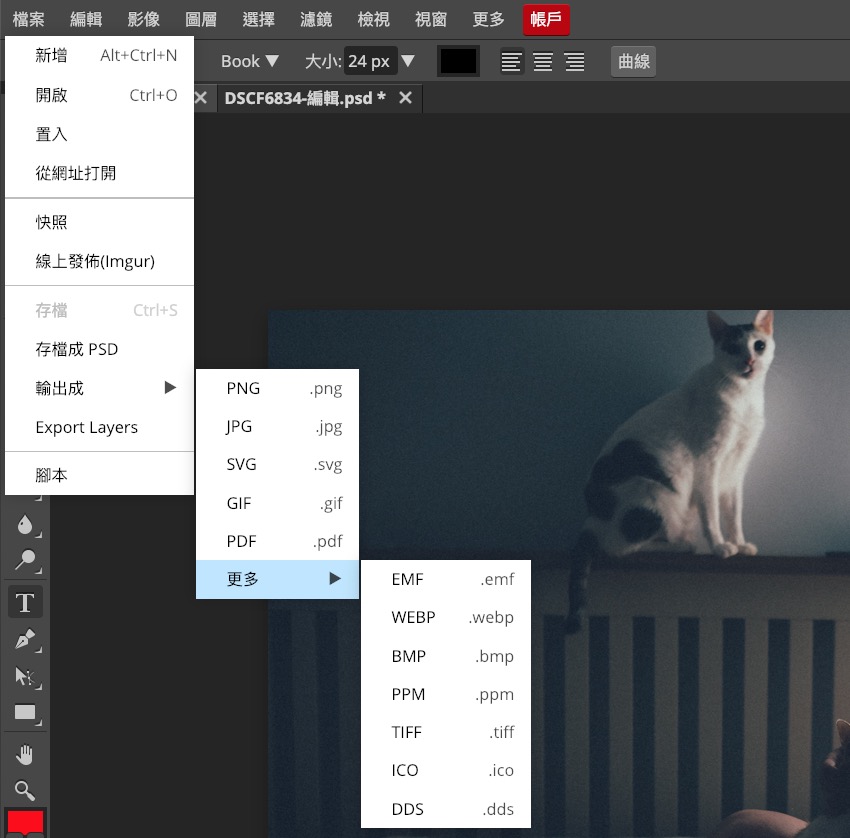Select the Type tool
This screenshot has height=838, width=850.
25,602
